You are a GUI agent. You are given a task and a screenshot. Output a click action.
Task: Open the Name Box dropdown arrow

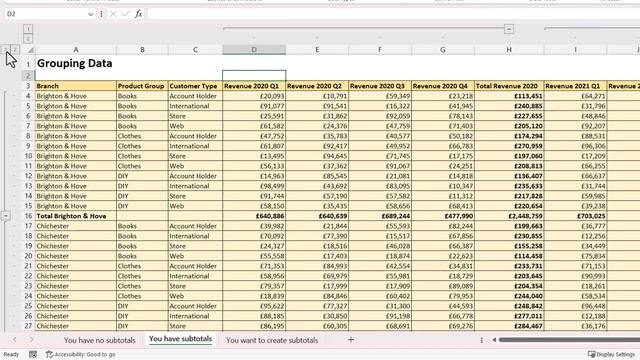[x=90, y=14]
